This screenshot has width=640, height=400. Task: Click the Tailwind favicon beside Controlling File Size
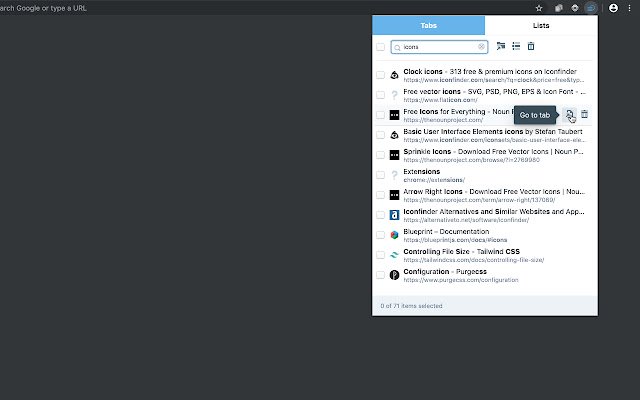(394, 255)
